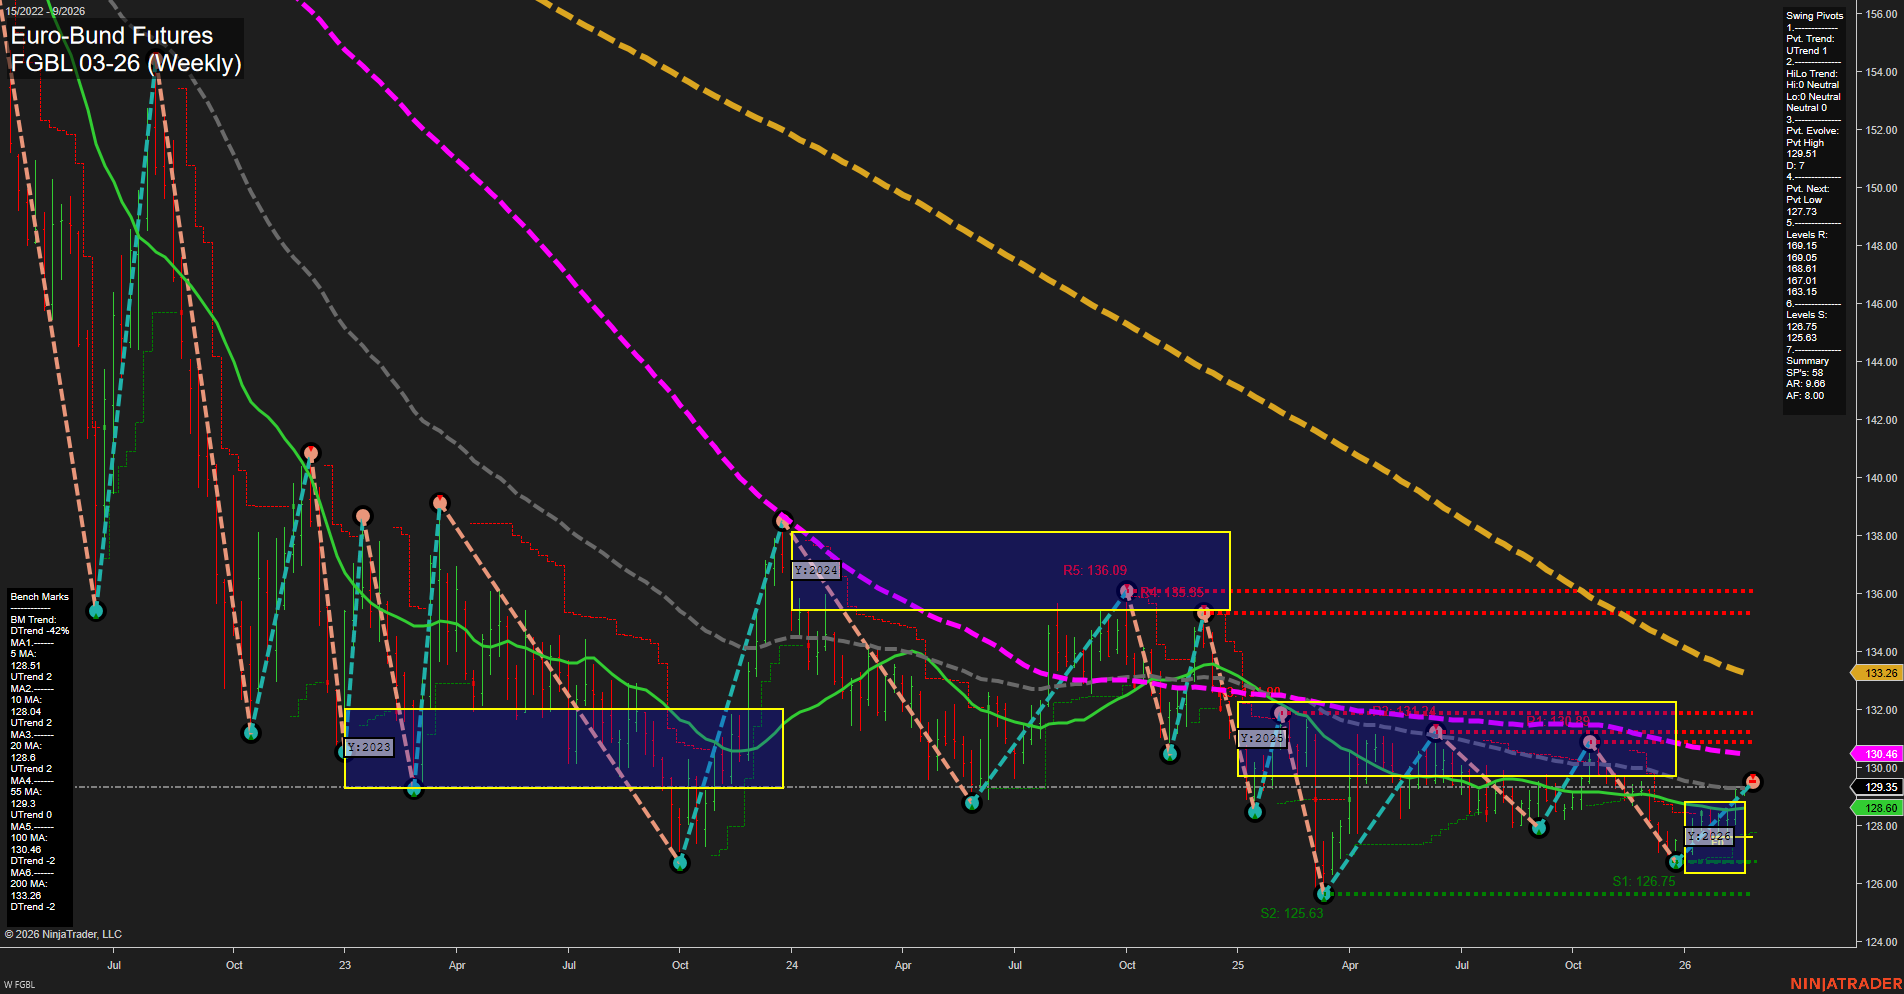Click the R5: 136.09 resistance label

point(1095,568)
